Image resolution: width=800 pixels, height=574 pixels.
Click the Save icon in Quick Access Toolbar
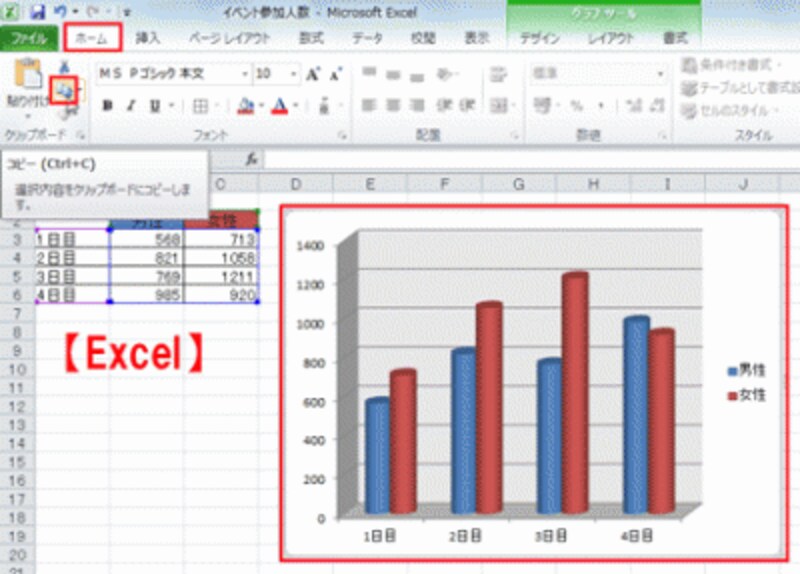pos(37,11)
